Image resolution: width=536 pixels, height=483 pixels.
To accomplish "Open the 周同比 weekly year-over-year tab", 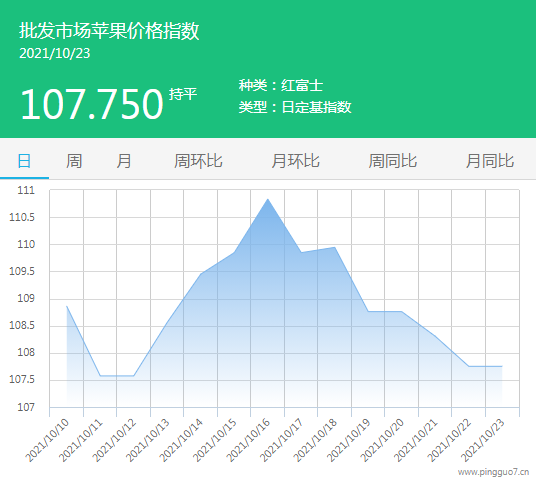I will pyautogui.click(x=392, y=161).
